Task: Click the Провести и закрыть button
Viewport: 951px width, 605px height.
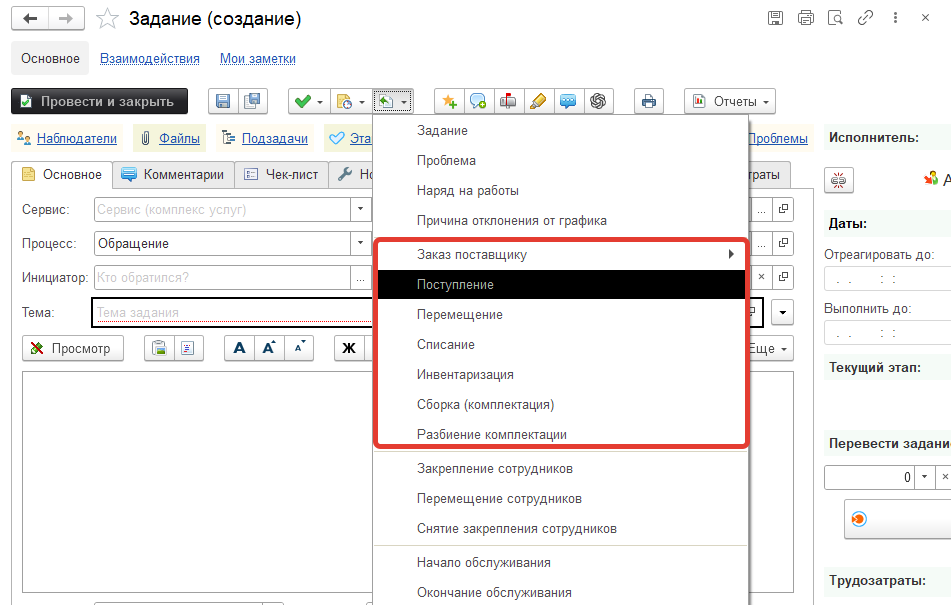Action: click(99, 101)
